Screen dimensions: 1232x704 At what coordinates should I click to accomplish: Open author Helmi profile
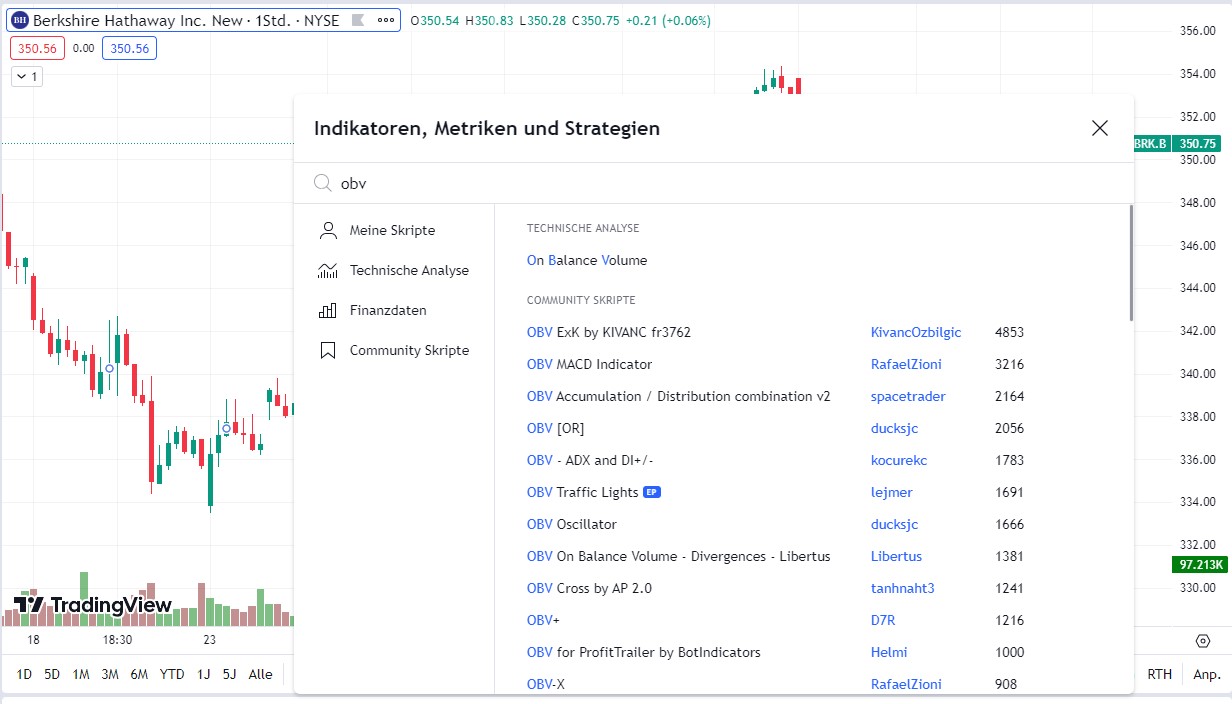(889, 652)
